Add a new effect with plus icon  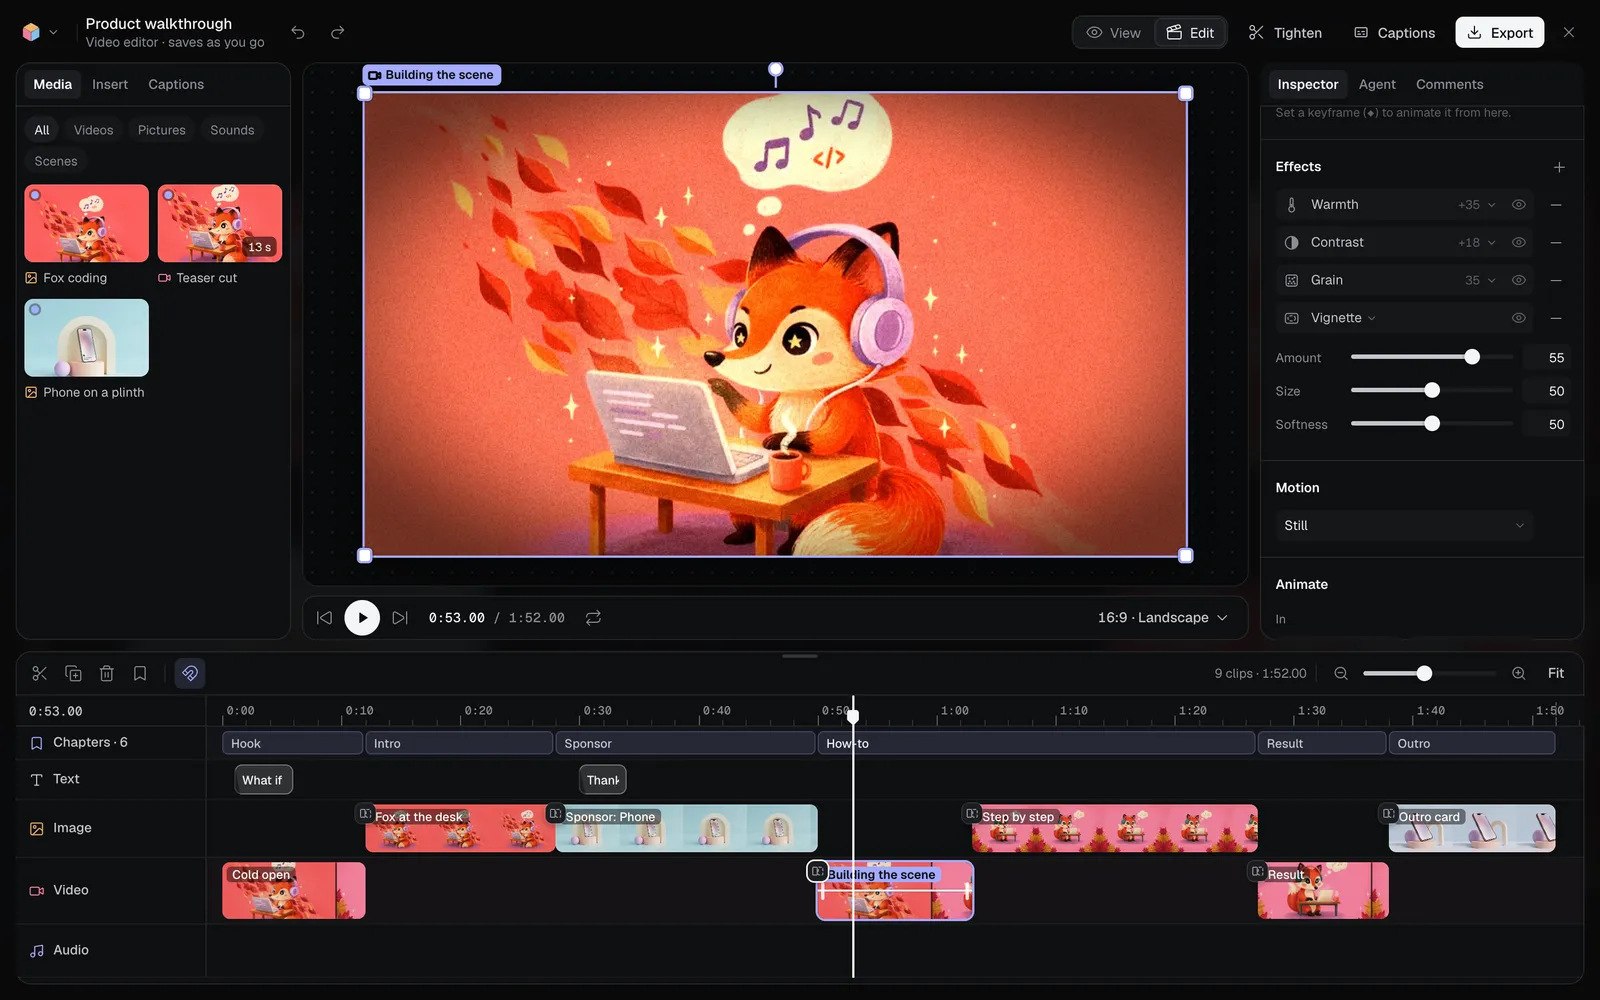pyautogui.click(x=1559, y=167)
